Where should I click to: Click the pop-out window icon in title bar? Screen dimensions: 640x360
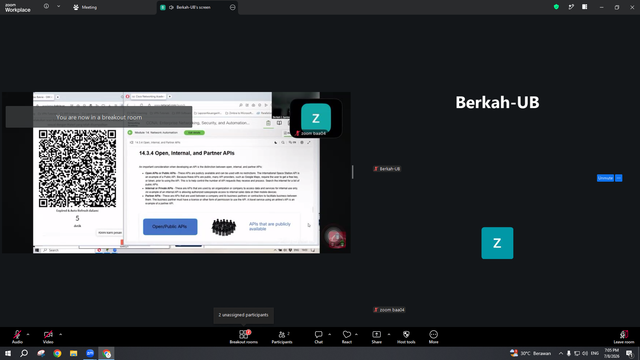click(571, 7)
